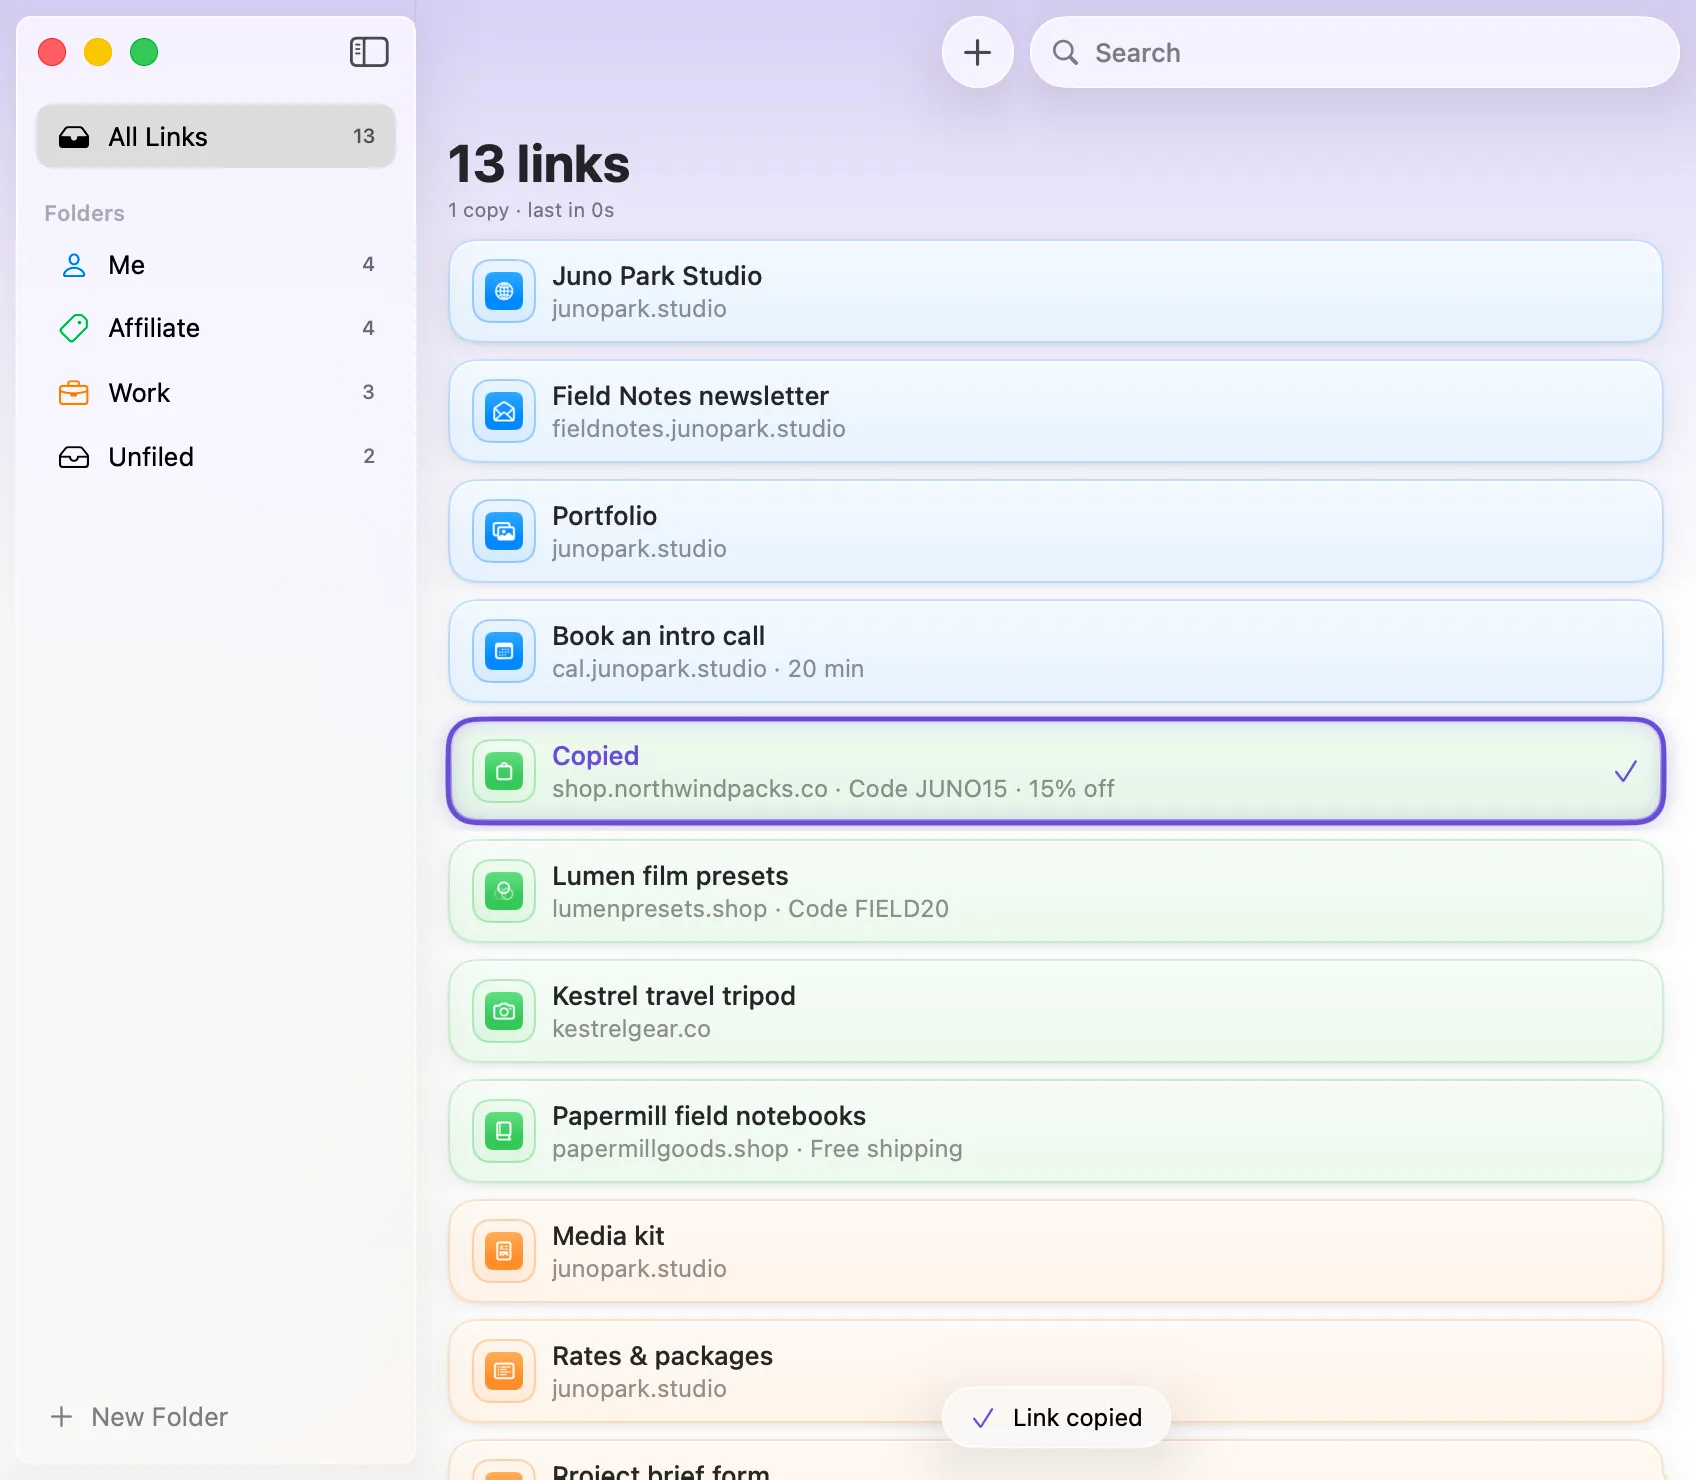Click the 13 count badge on All Links

click(364, 136)
